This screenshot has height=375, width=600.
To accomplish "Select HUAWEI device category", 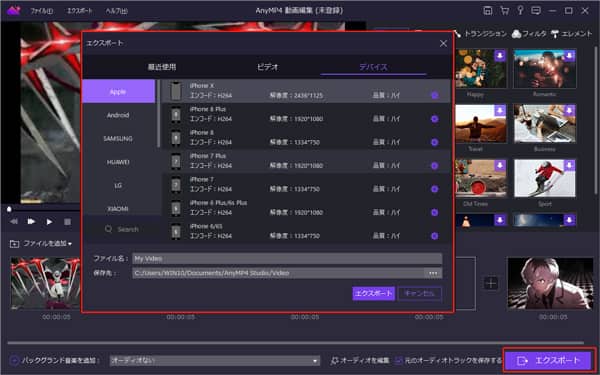I will (x=118, y=162).
